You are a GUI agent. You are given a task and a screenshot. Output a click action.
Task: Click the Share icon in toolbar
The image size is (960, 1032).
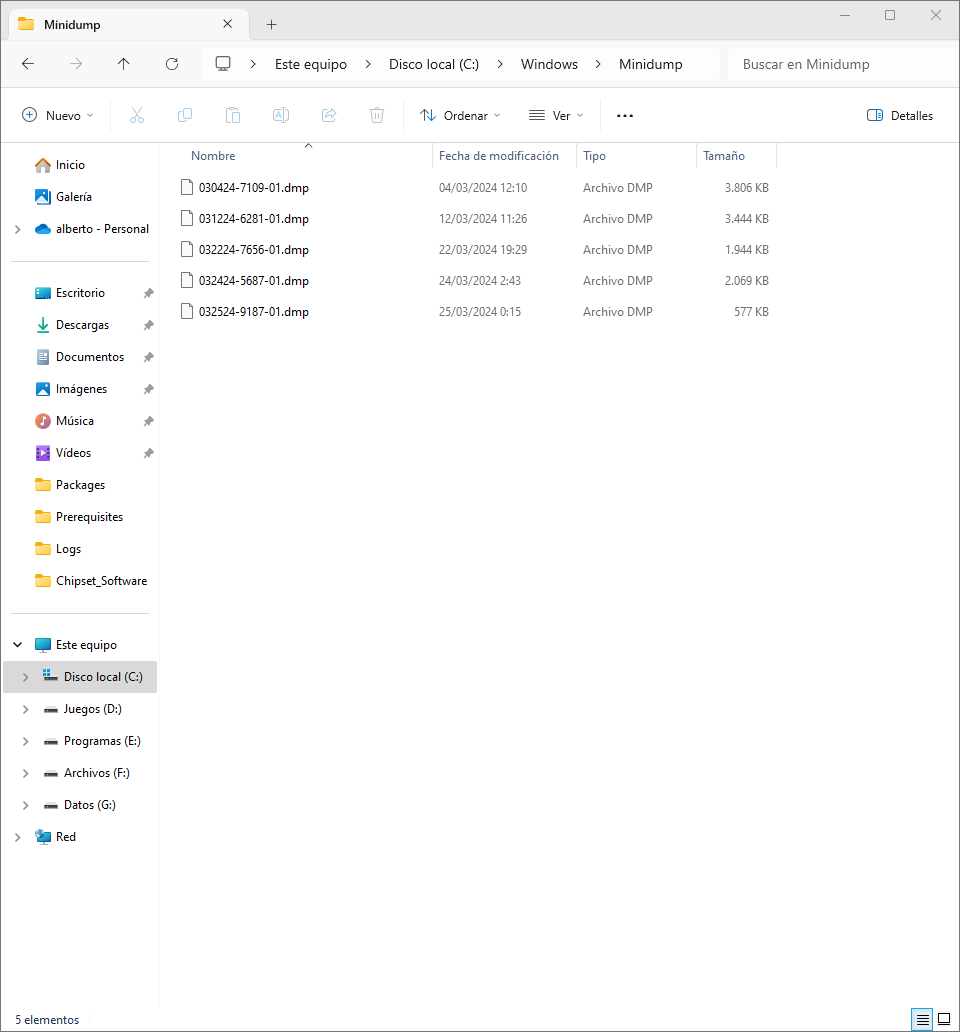[329, 115]
